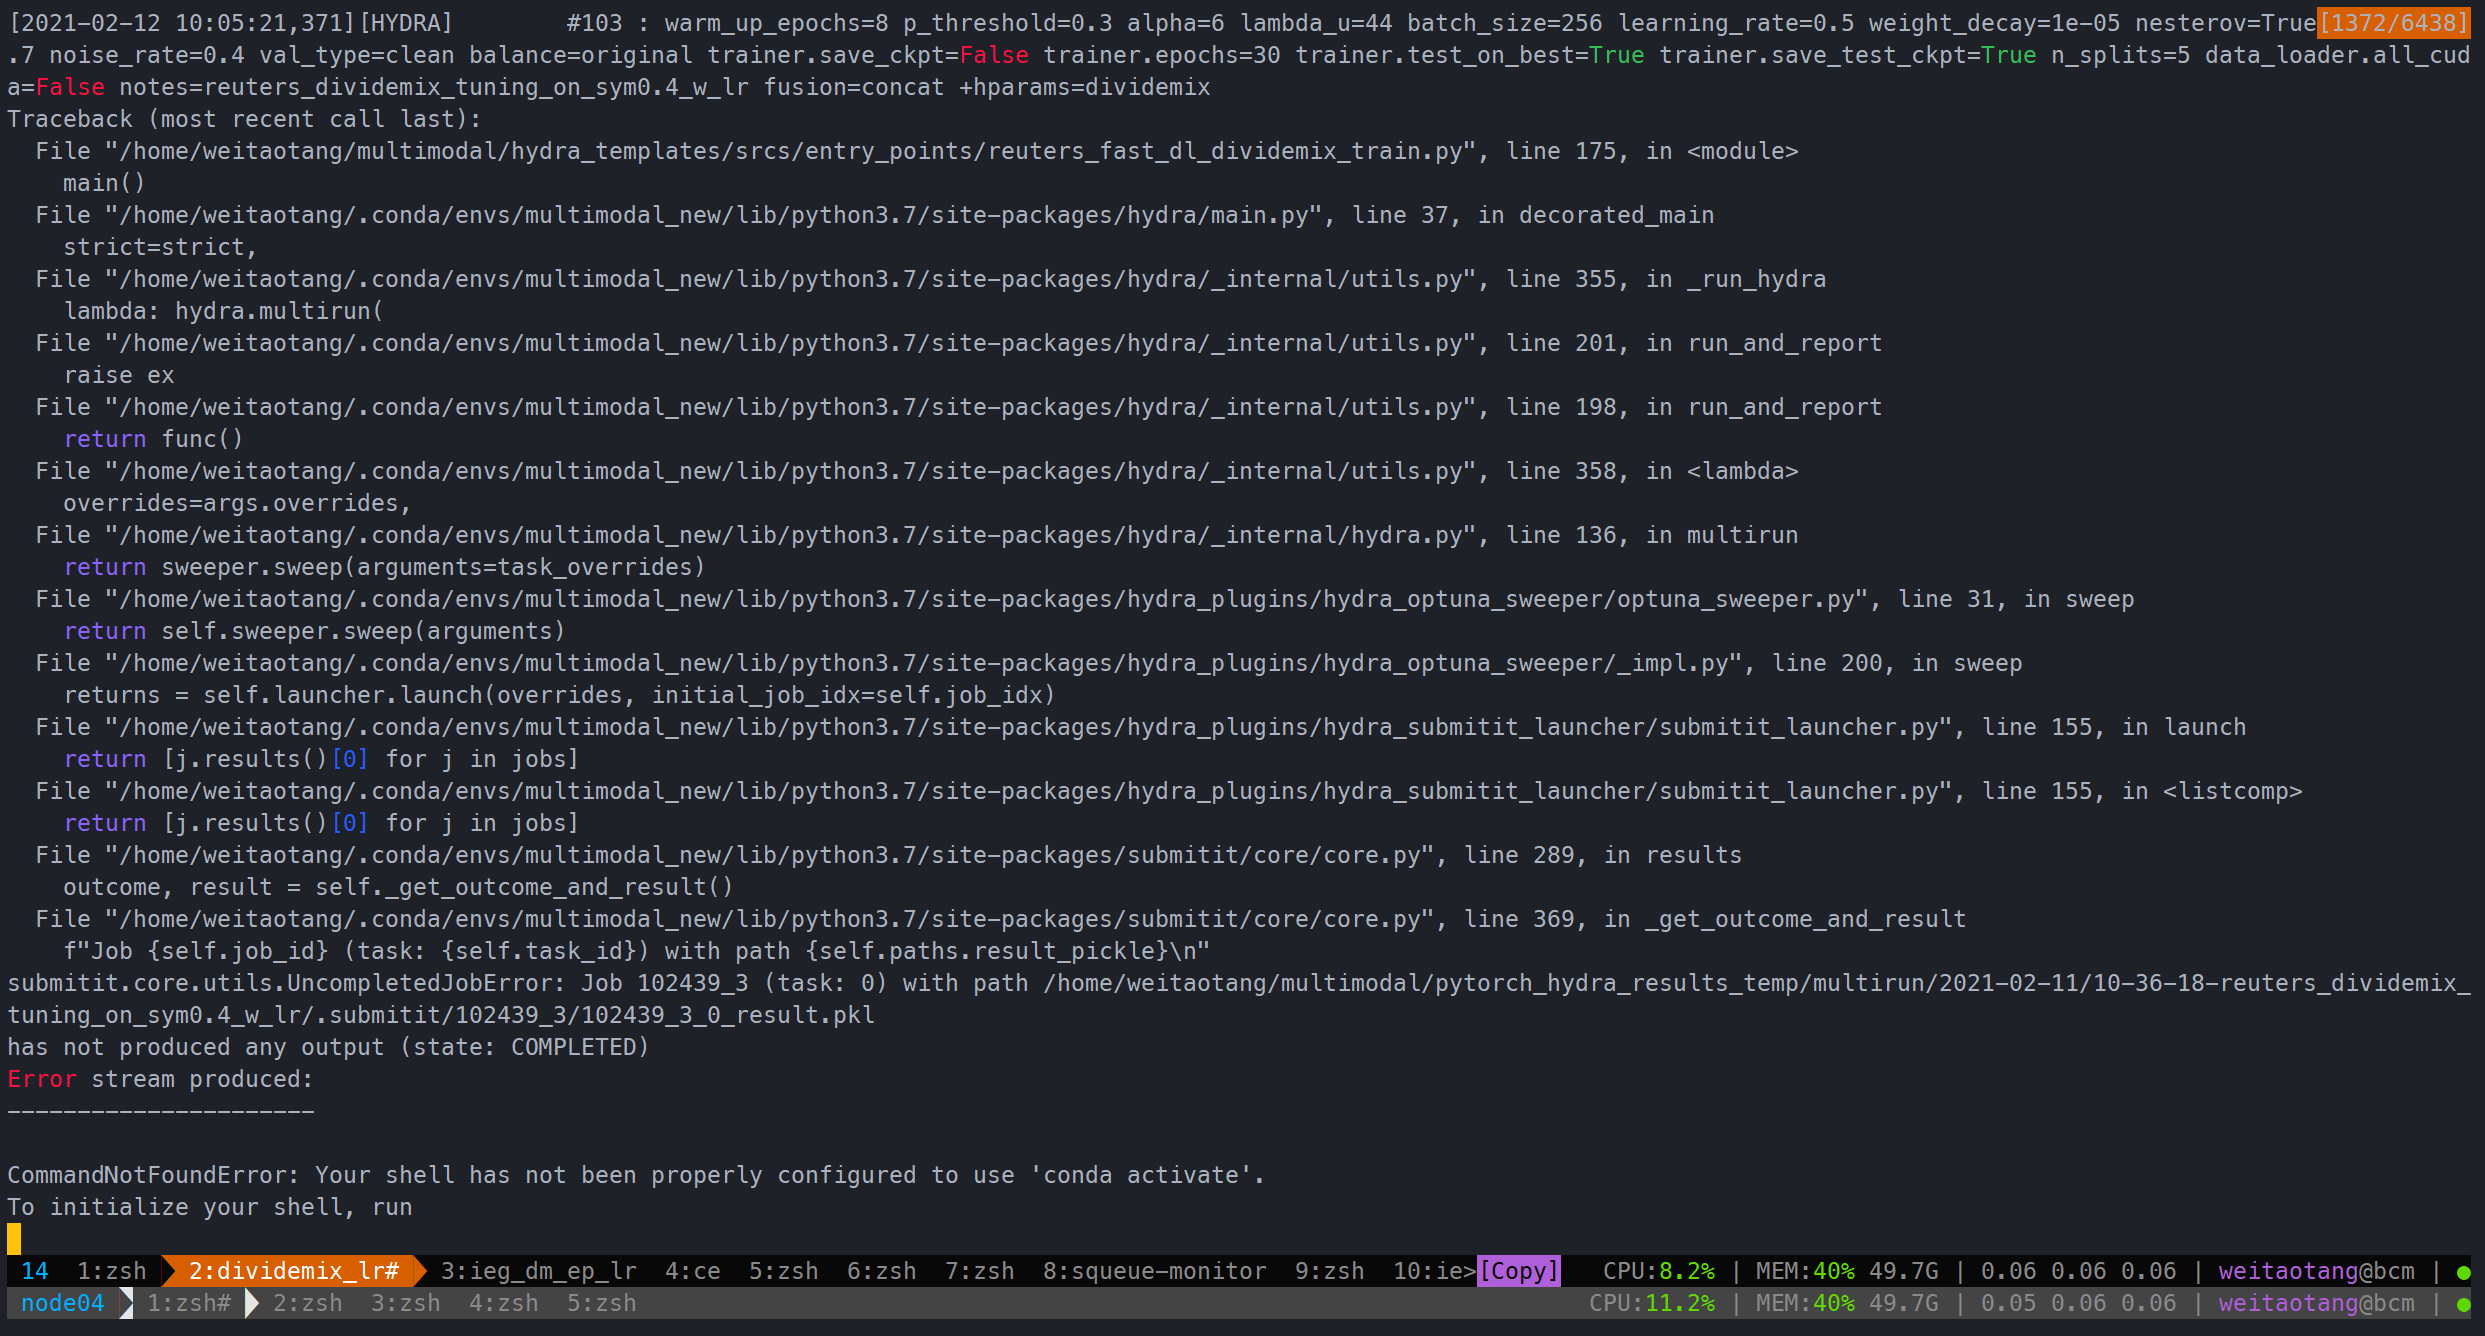The image size is (2485, 1336).
Task: Click weitaotang@bcm in the bottom status bar
Action: (x=2316, y=1303)
